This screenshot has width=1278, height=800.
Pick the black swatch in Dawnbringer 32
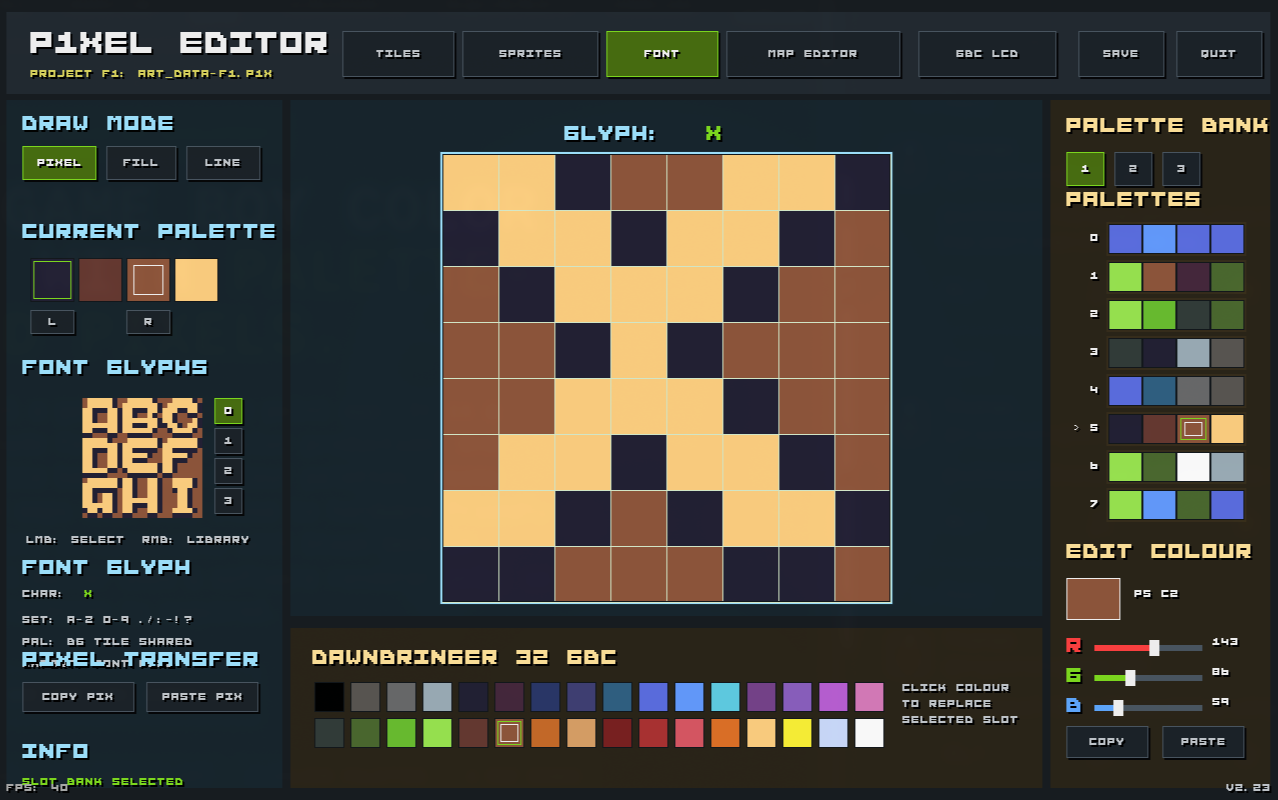coord(329,697)
